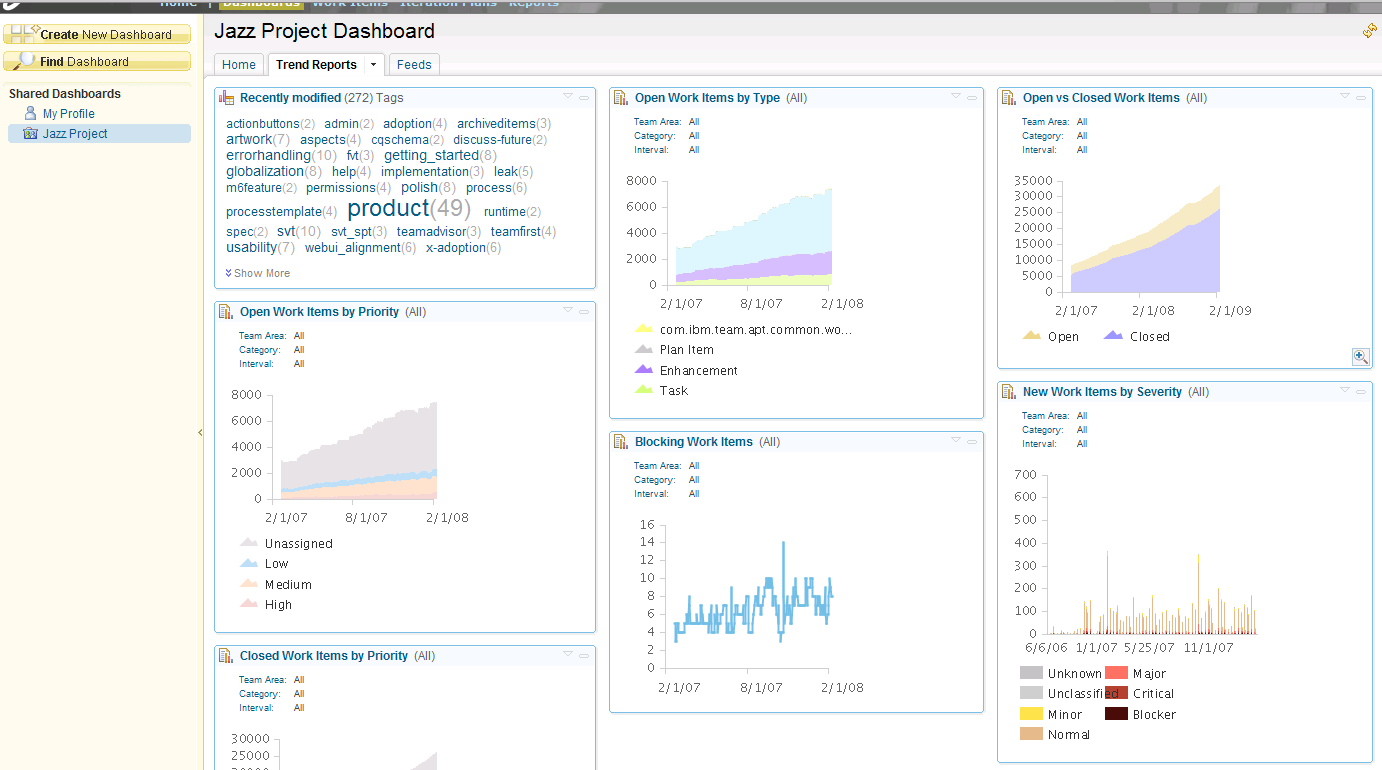This screenshot has width=1382, height=770.
Task: Click the Open vs Closed Work Items report icon
Action: pyautogui.click(x=1009, y=98)
